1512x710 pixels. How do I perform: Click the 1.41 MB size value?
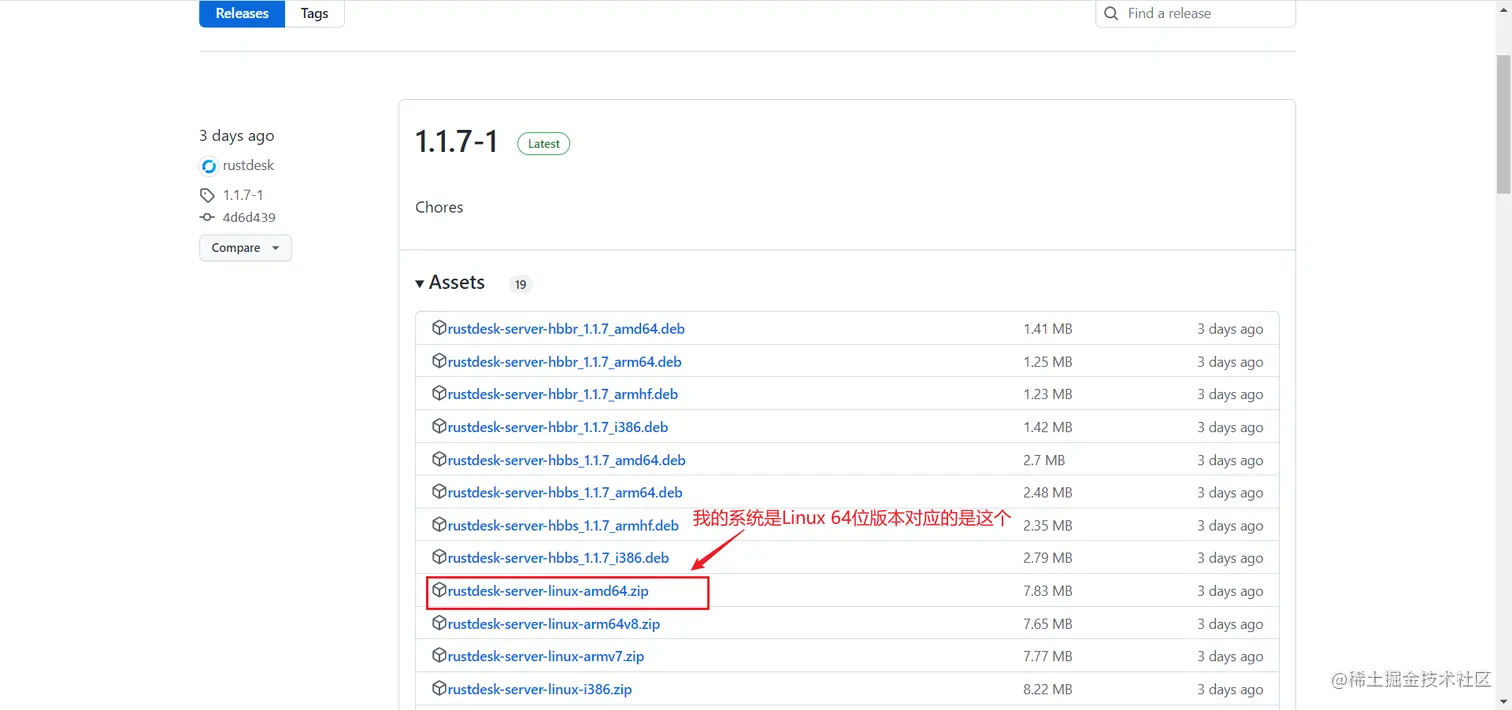tap(1048, 329)
